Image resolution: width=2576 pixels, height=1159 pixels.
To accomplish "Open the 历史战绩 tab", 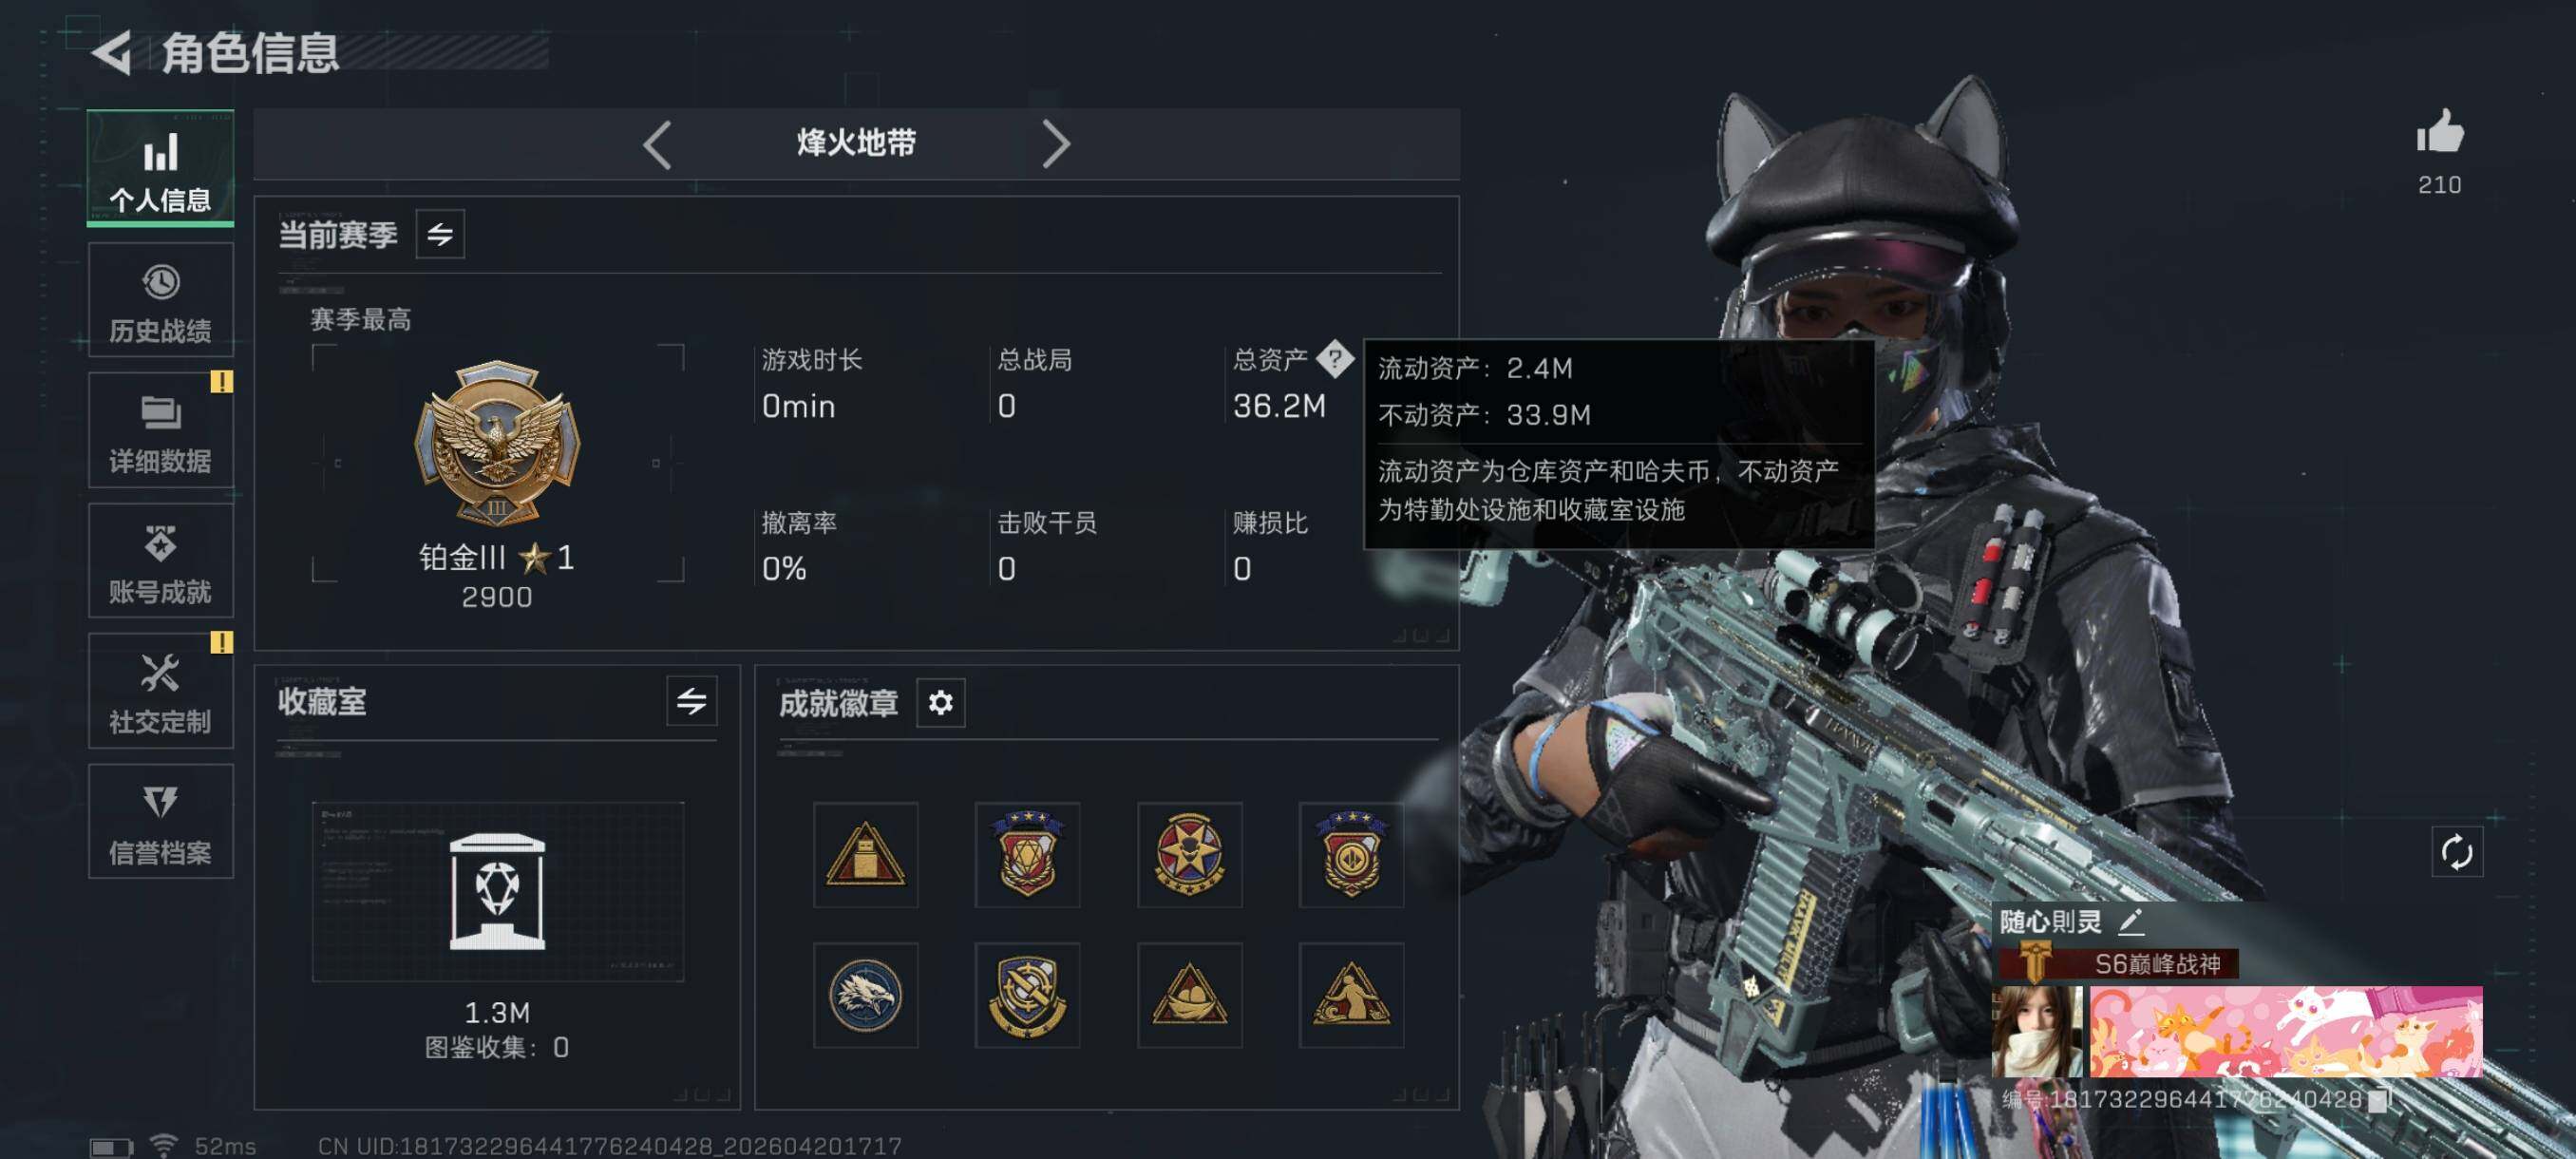I will tap(161, 300).
